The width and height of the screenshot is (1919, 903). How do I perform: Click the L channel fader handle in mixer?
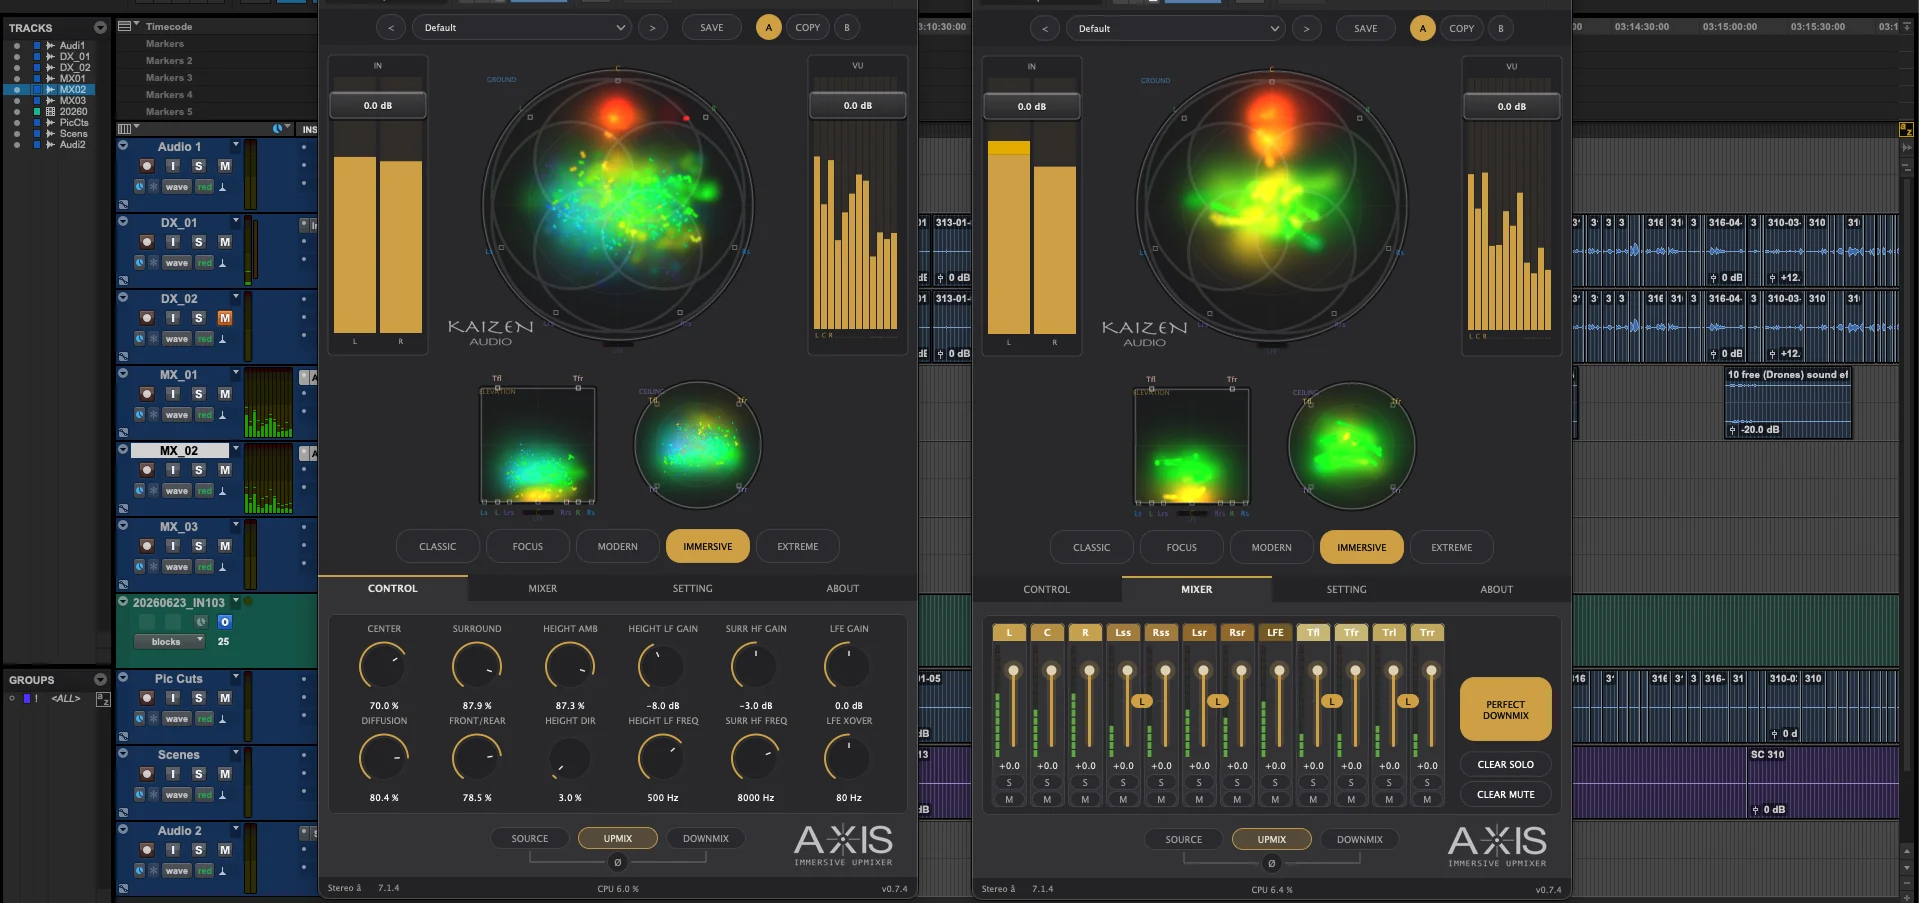coord(1014,670)
